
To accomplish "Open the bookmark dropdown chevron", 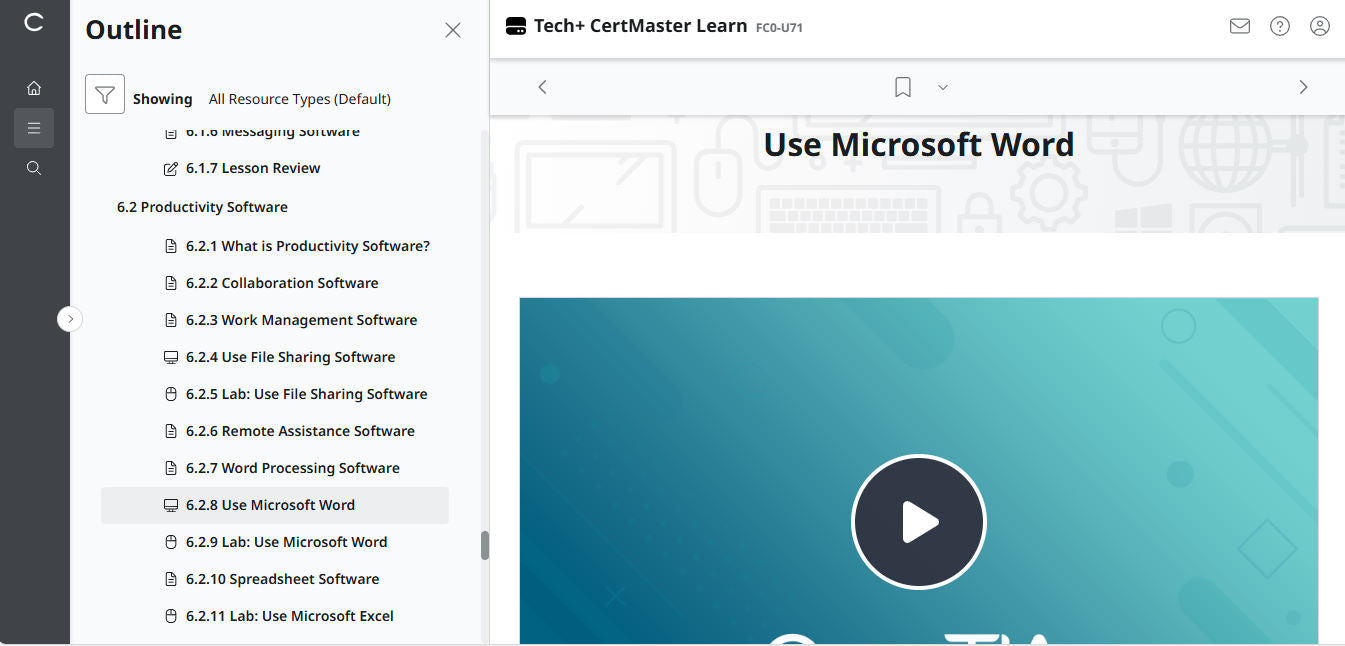I will click(x=942, y=87).
